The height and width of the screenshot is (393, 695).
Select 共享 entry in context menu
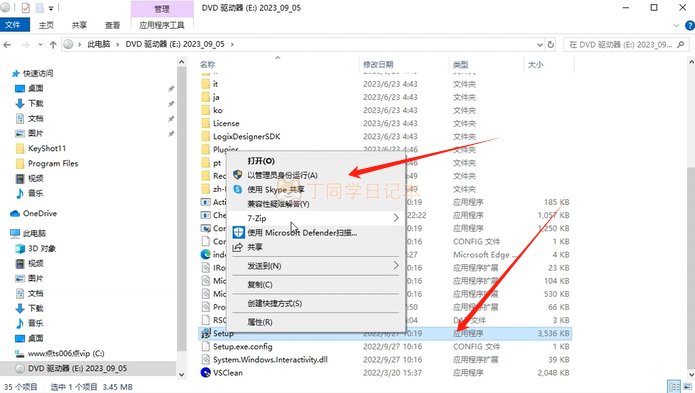click(316, 247)
